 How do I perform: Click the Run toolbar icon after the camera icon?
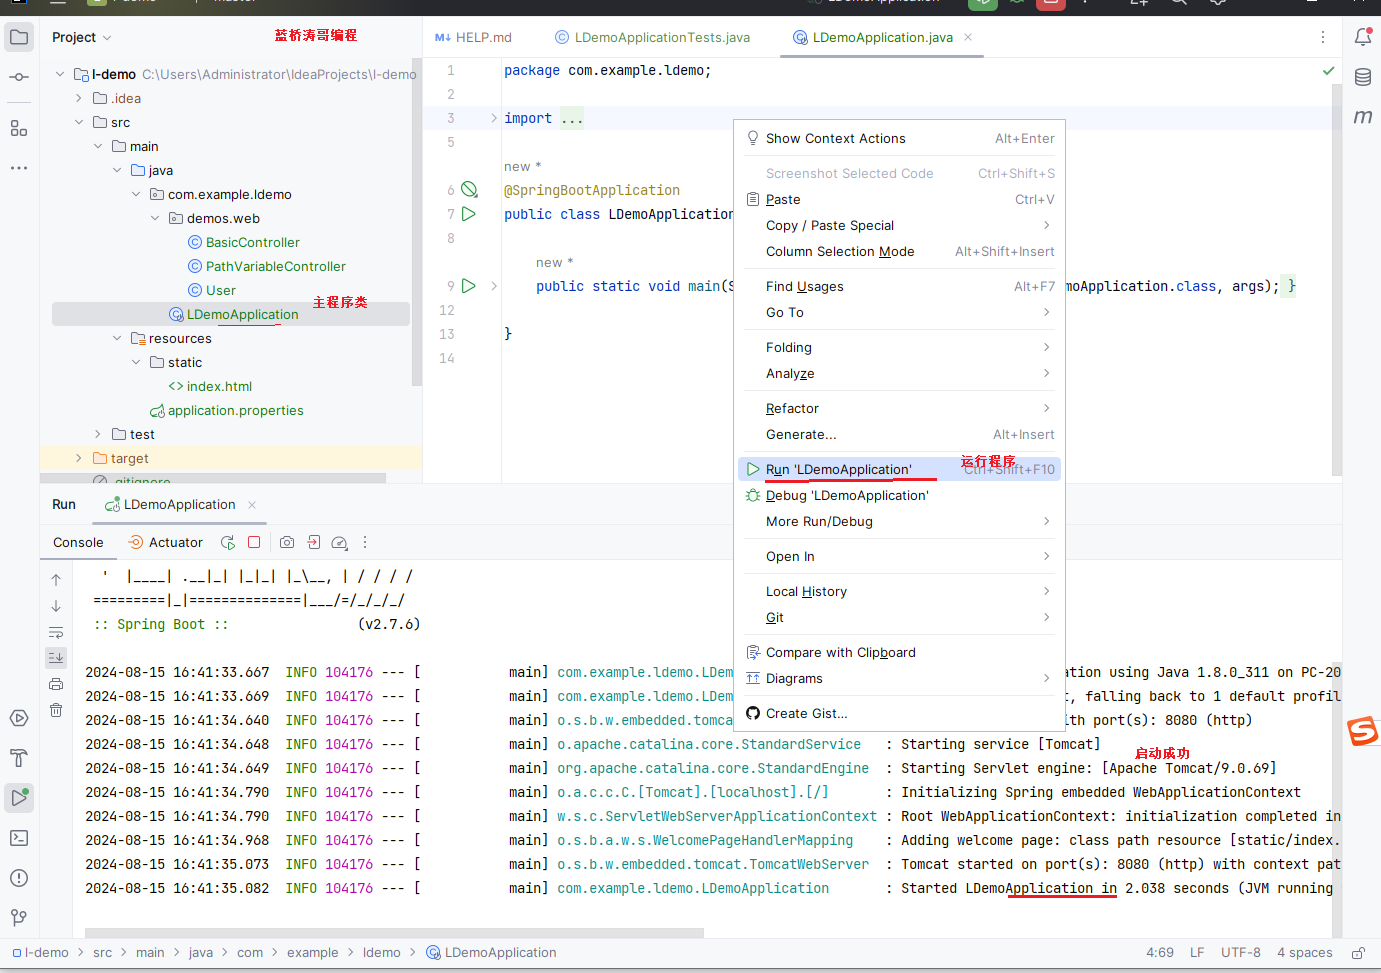point(314,542)
